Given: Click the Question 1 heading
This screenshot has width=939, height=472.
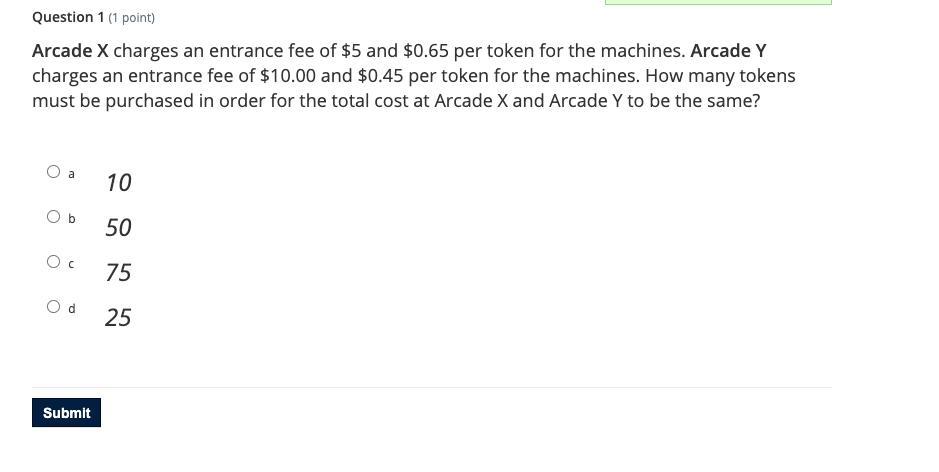Looking at the screenshot, I should pyautogui.click(x=68, y=17).
